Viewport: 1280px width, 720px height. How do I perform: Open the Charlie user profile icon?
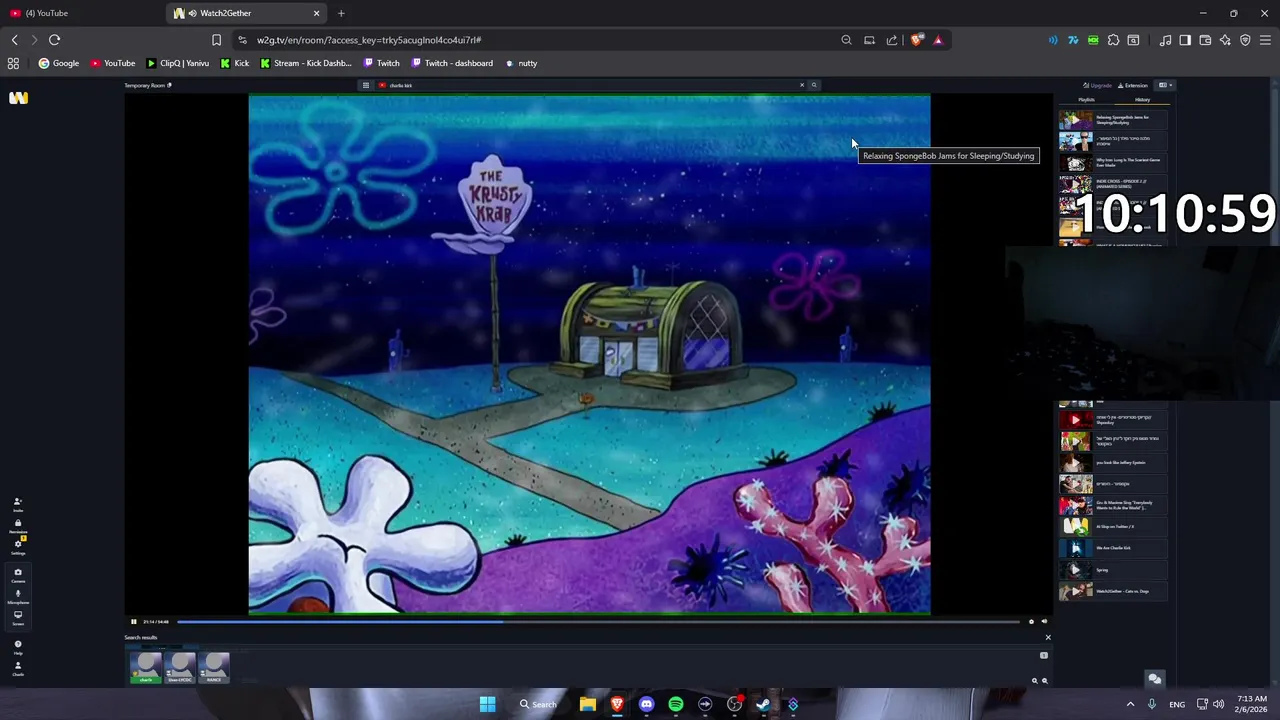17,668
